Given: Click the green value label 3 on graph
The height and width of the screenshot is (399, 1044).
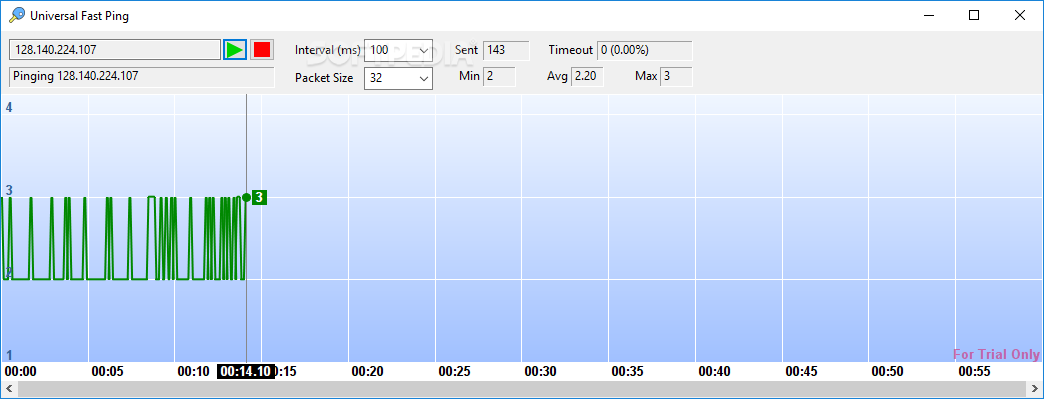Looking at the screenshot, I should click(259, 197).
